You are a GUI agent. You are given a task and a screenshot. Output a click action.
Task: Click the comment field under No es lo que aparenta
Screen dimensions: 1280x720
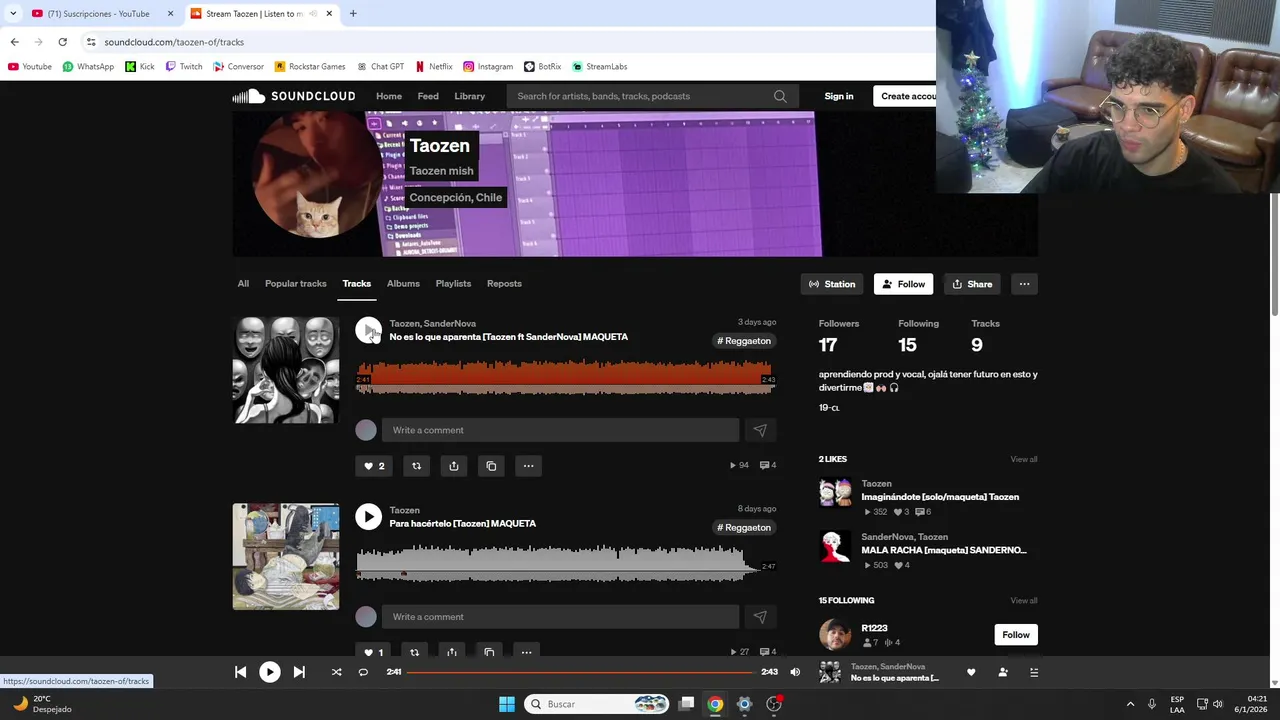coord(560,430)
